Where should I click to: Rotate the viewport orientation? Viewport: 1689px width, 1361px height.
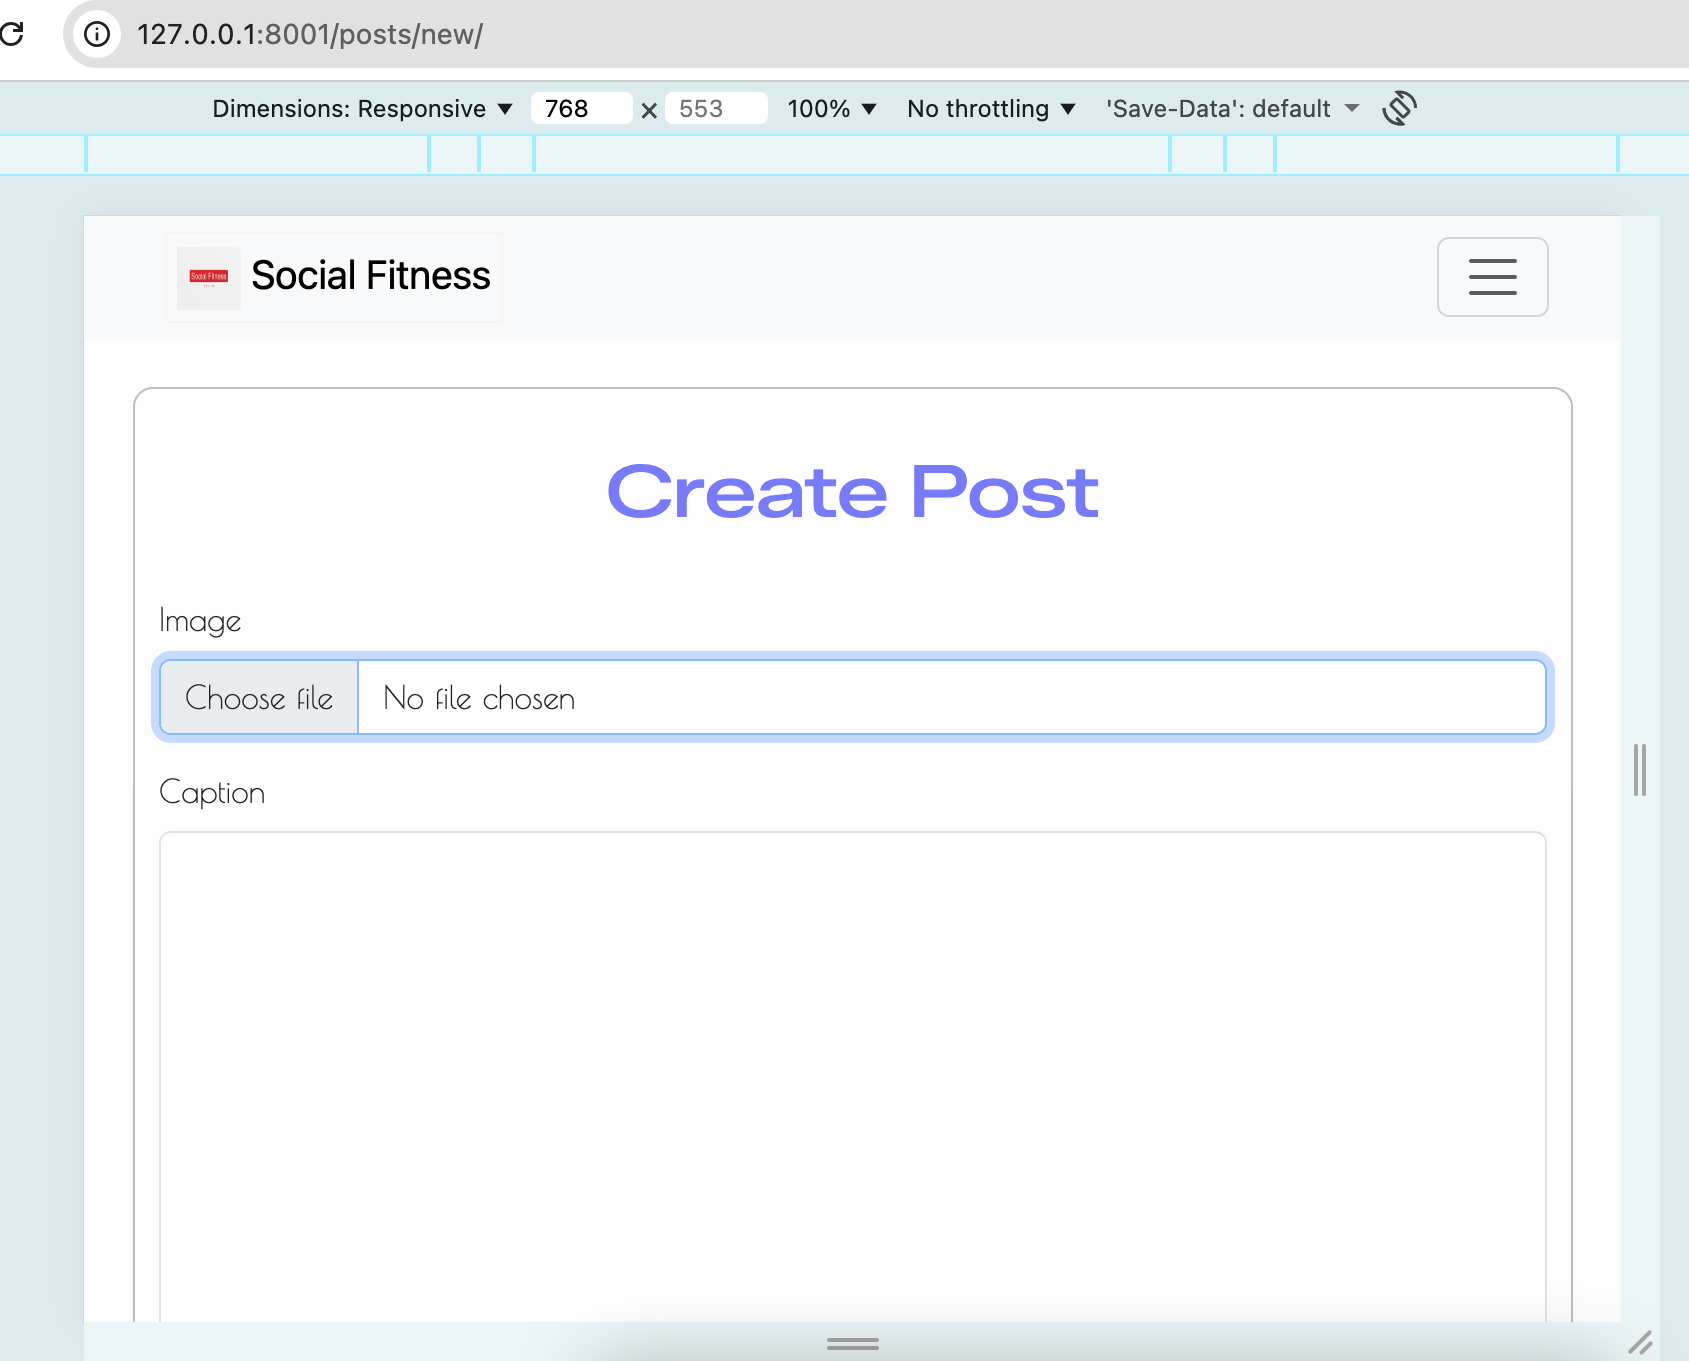1401,108
